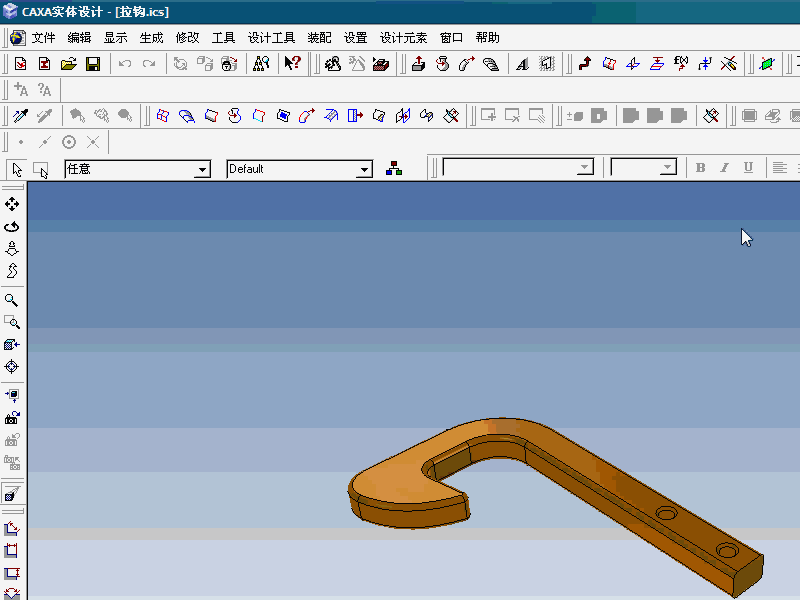800x600 pixels.
Task: Click the save camera icon
Action: coord(12,418)
